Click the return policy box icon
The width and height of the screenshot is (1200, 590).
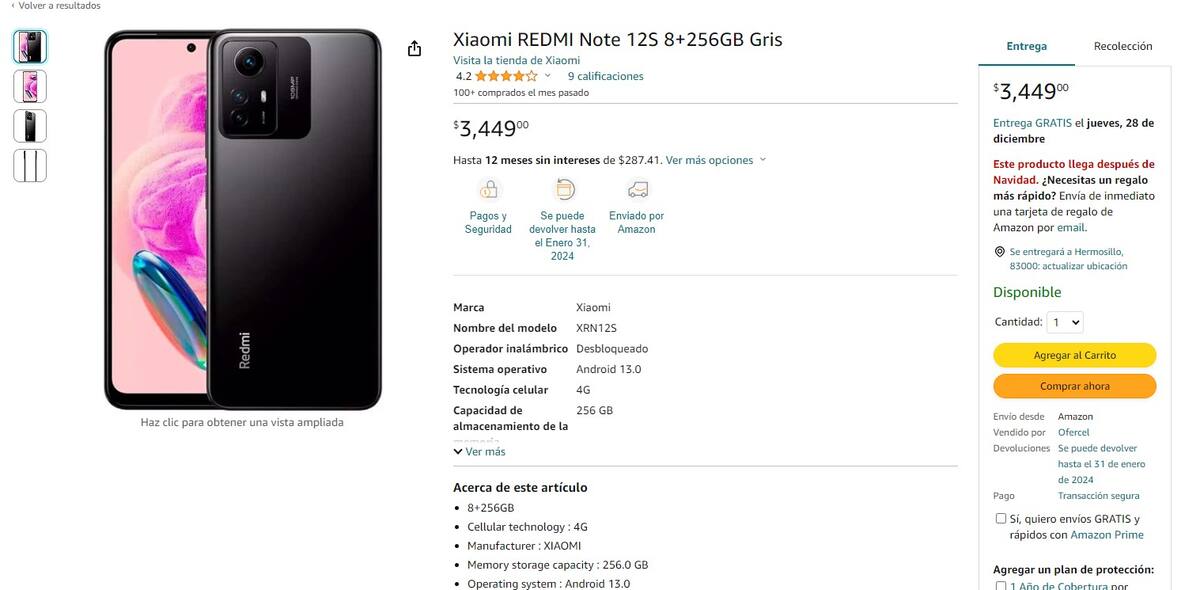click(x=565, y=189)
